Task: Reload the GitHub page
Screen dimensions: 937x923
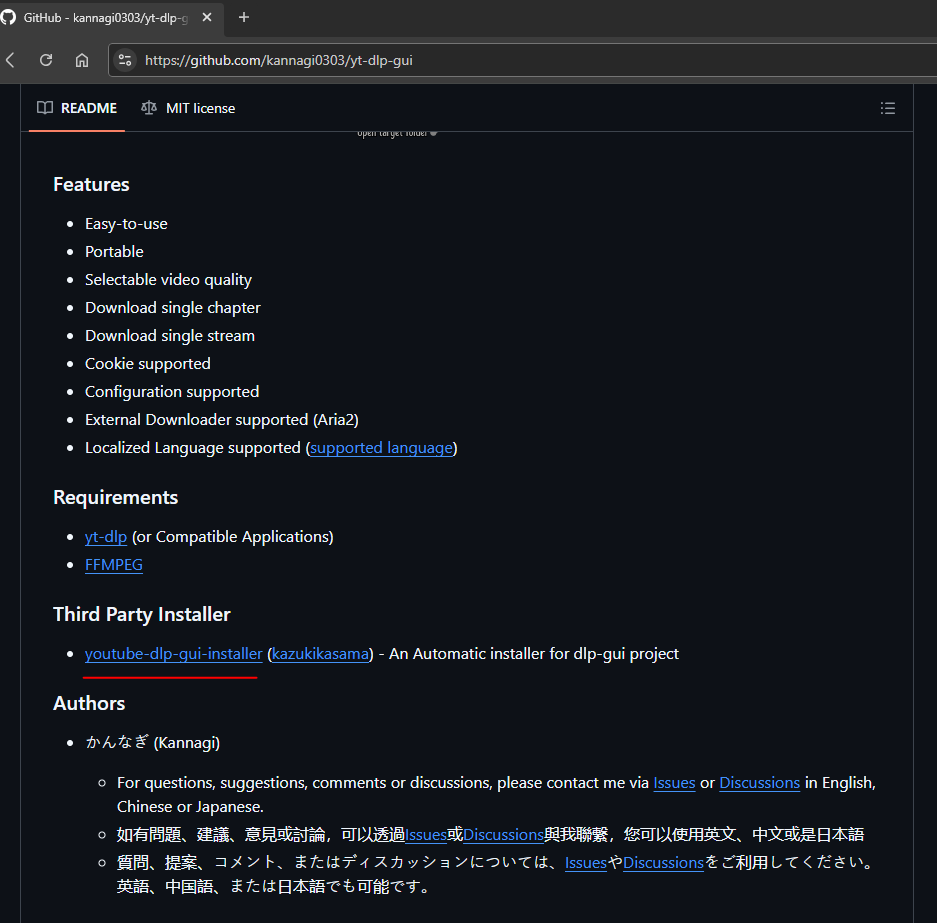Action: point(46,60)
